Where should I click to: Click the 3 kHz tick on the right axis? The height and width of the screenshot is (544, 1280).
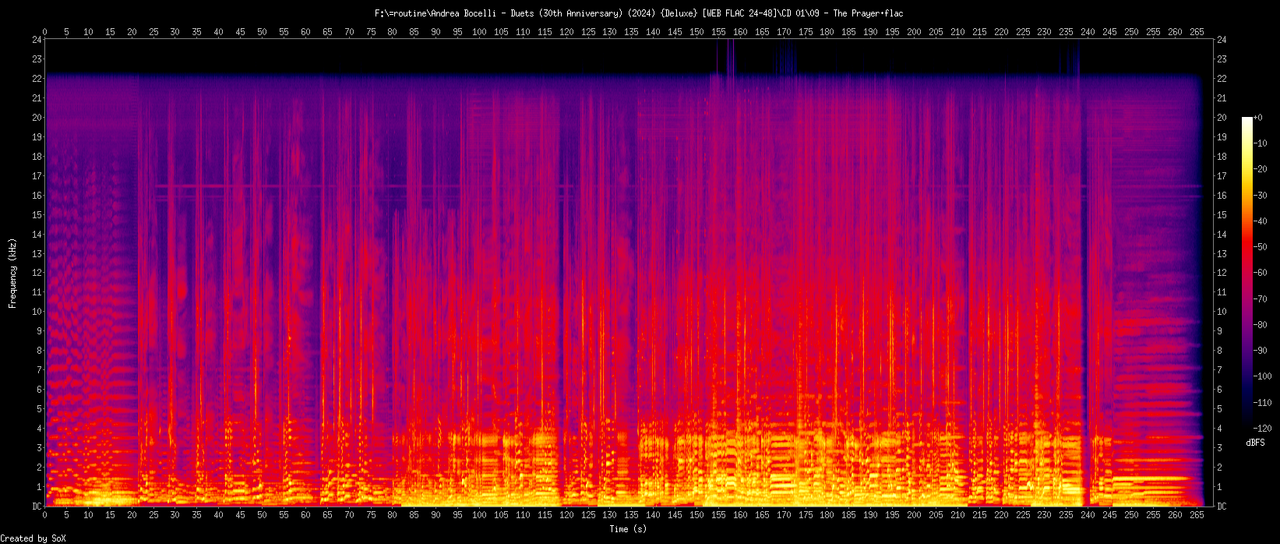point(1220,448)
